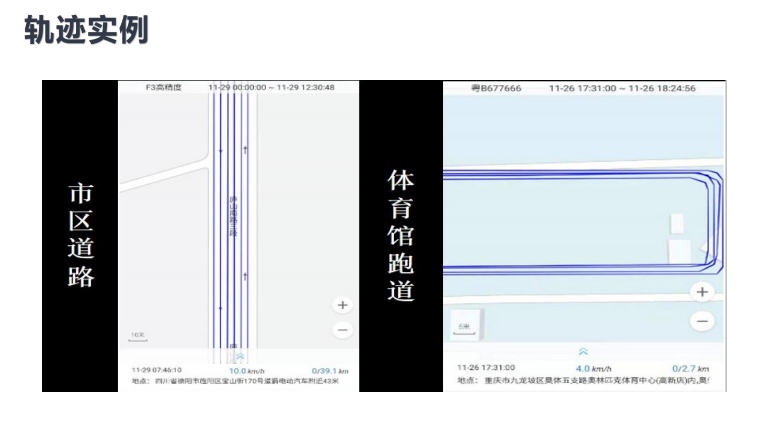Screen dimensions: 765x425
Task: Click the 粤B677666 vehicle plate title
Action: (x=496, y=88)
